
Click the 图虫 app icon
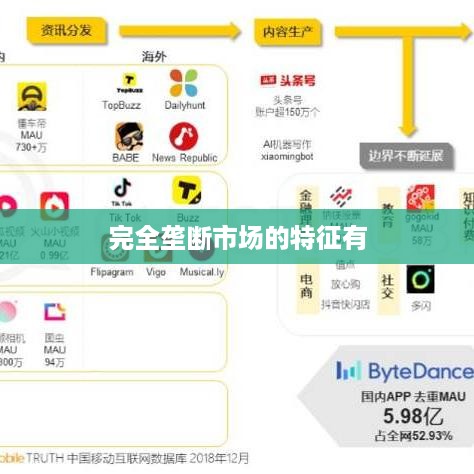pyautogui.click(x=55, y=312)
